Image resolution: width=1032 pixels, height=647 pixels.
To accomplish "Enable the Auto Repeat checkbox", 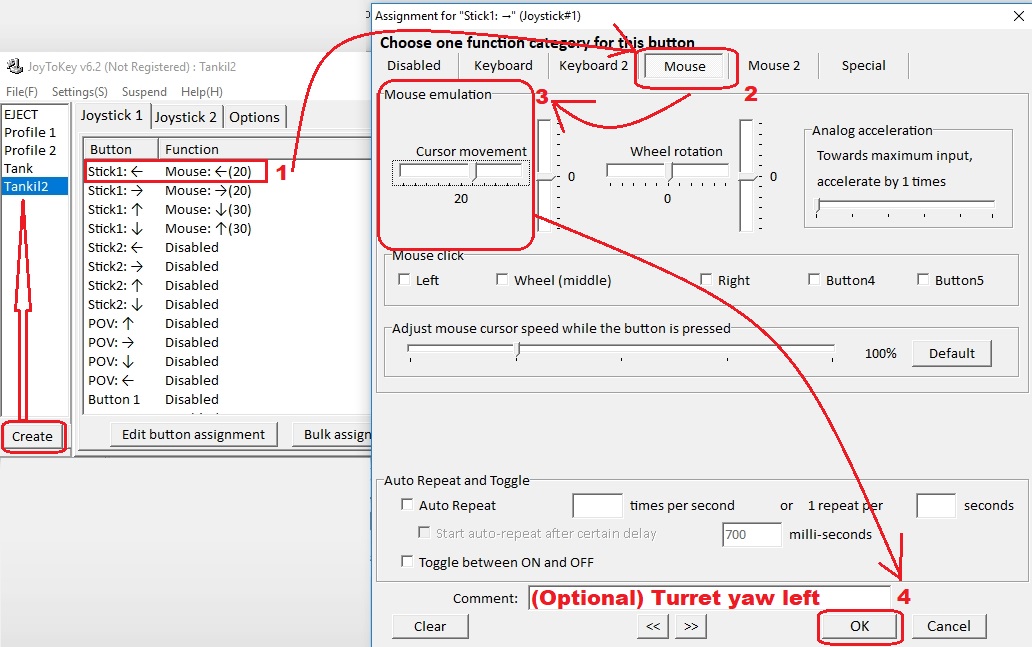I will pyautogui.click(x=407, y=505).
